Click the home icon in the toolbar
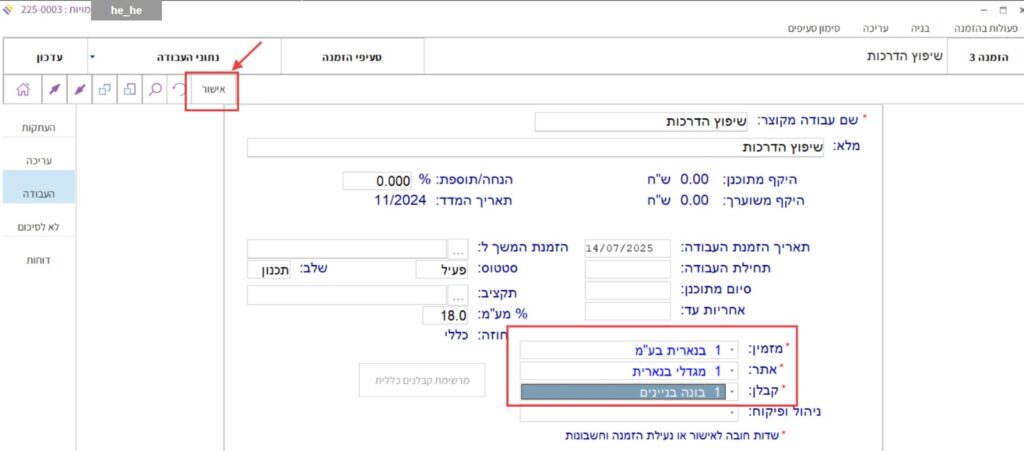 pyautogui.click(x=22, y=90)
